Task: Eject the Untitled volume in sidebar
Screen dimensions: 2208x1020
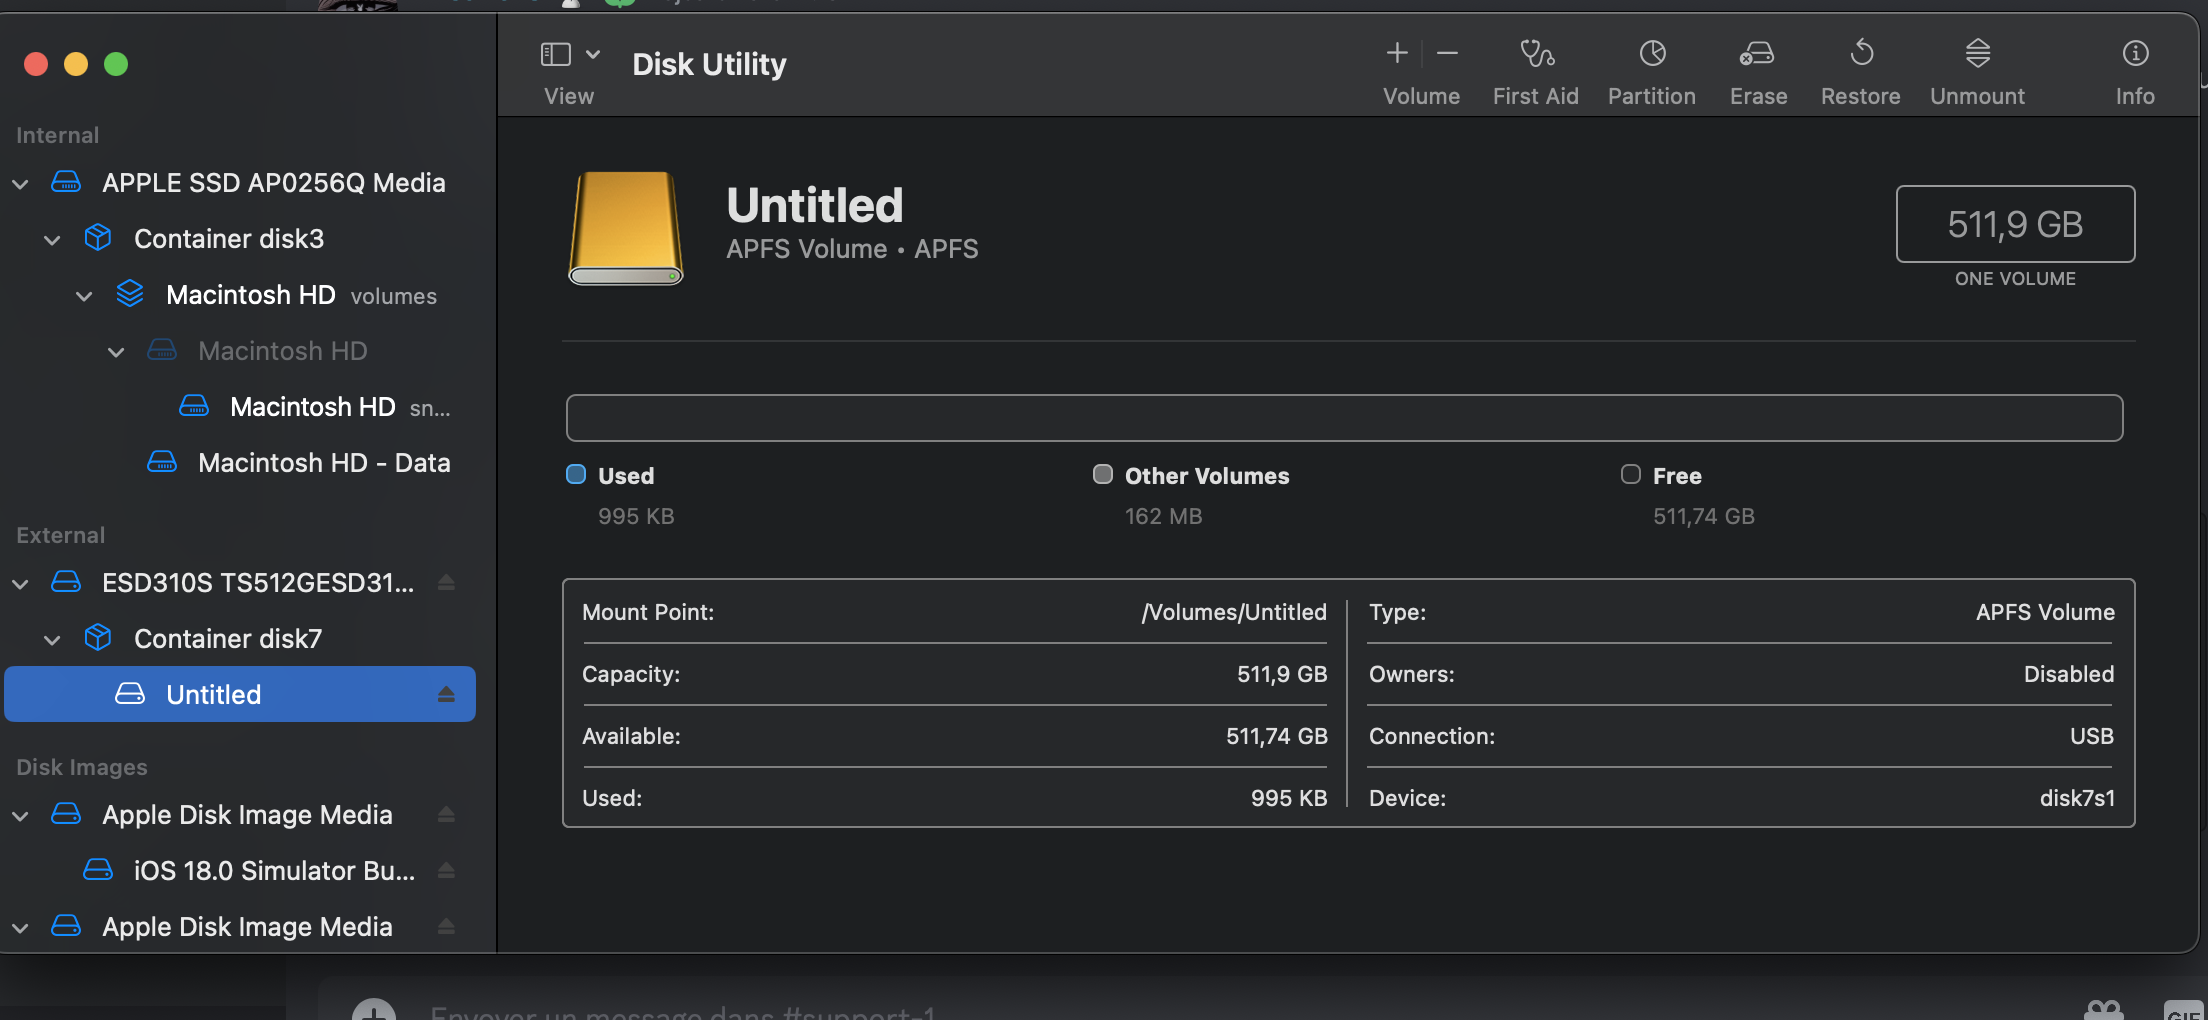Action: (x=446, y=694)
